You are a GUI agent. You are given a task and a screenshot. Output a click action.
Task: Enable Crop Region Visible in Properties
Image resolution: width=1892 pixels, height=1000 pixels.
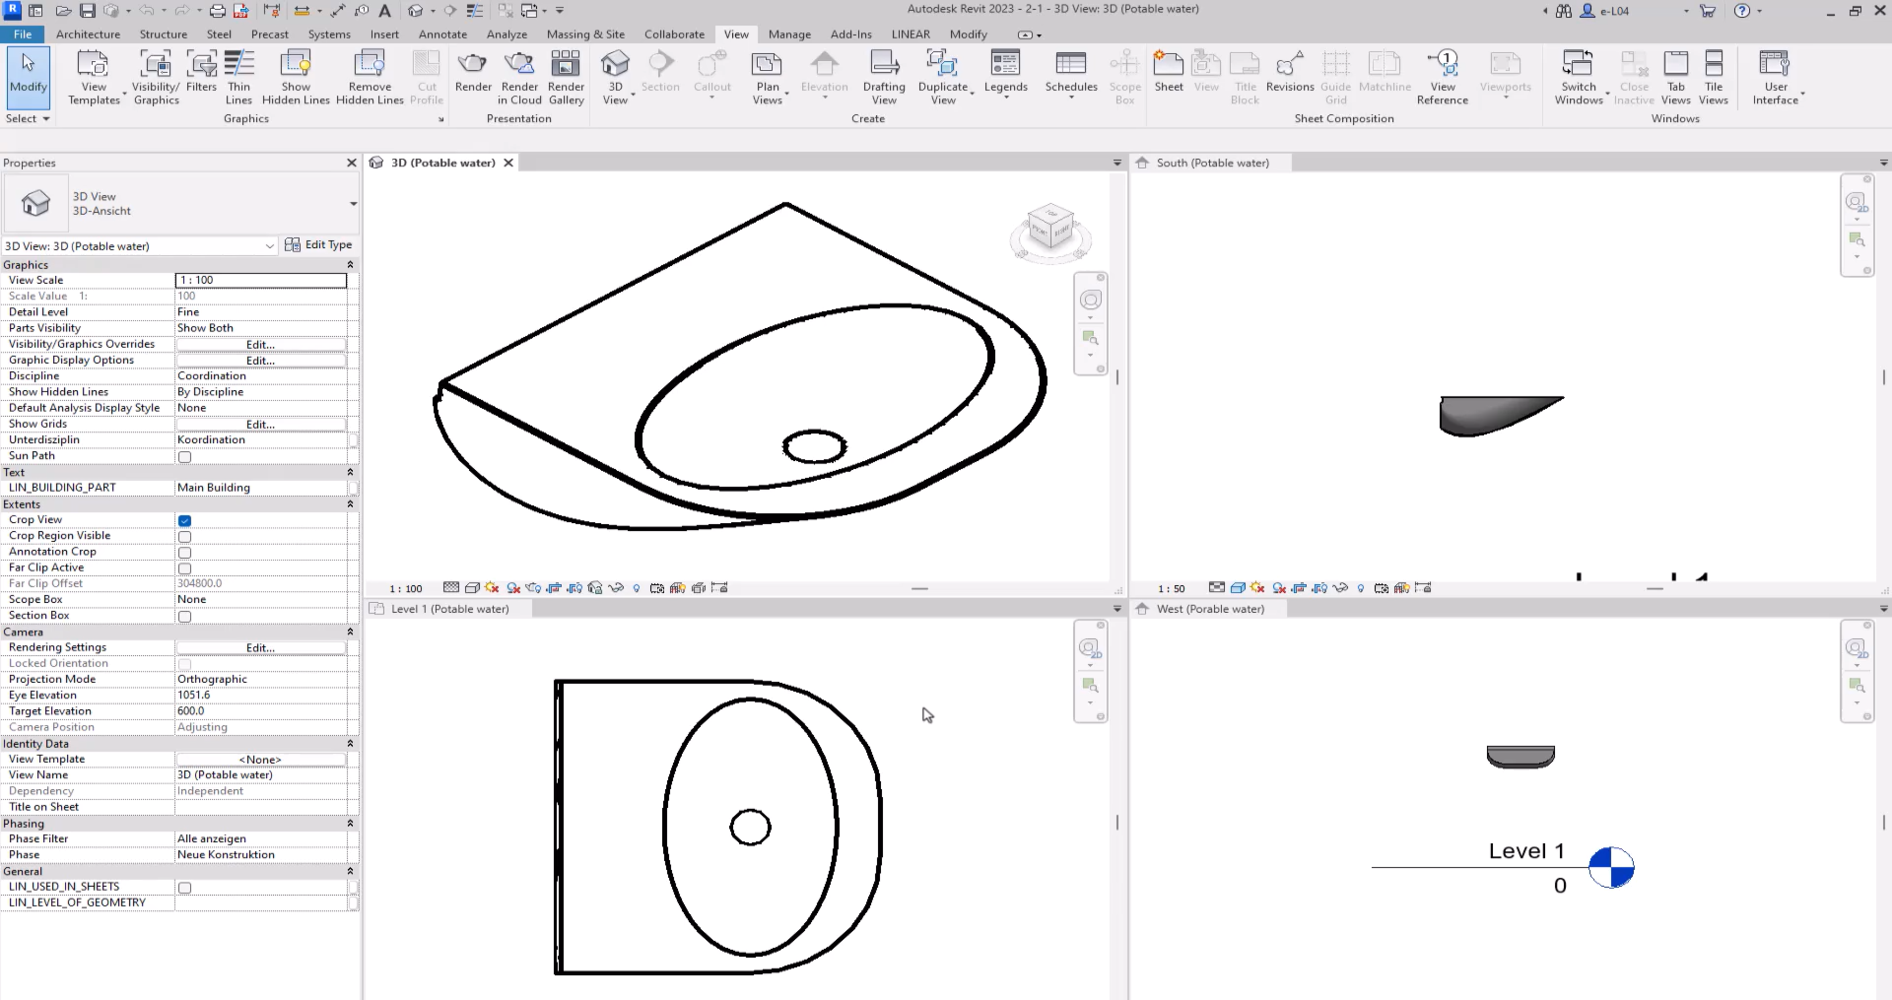[184, 536]
